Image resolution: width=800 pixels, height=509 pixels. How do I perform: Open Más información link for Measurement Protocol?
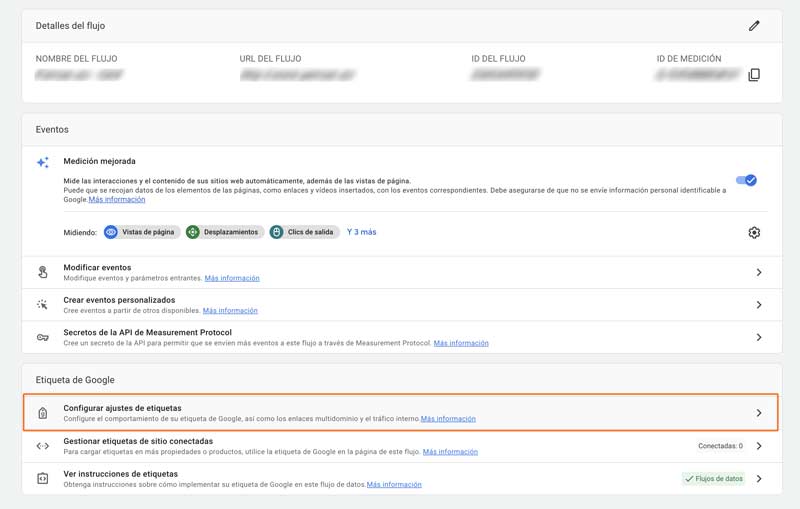click(x=461, y=343)
